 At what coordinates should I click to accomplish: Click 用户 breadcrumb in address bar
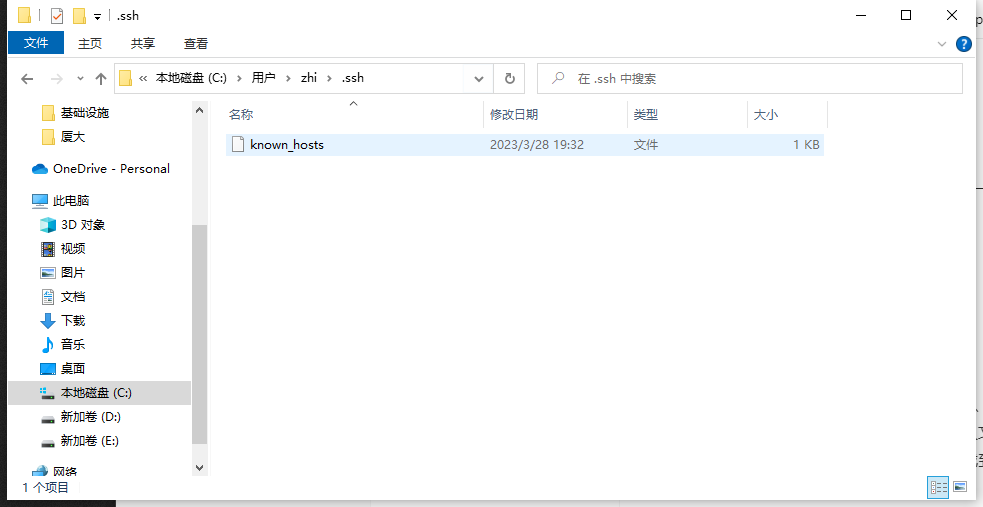[263, 78]
